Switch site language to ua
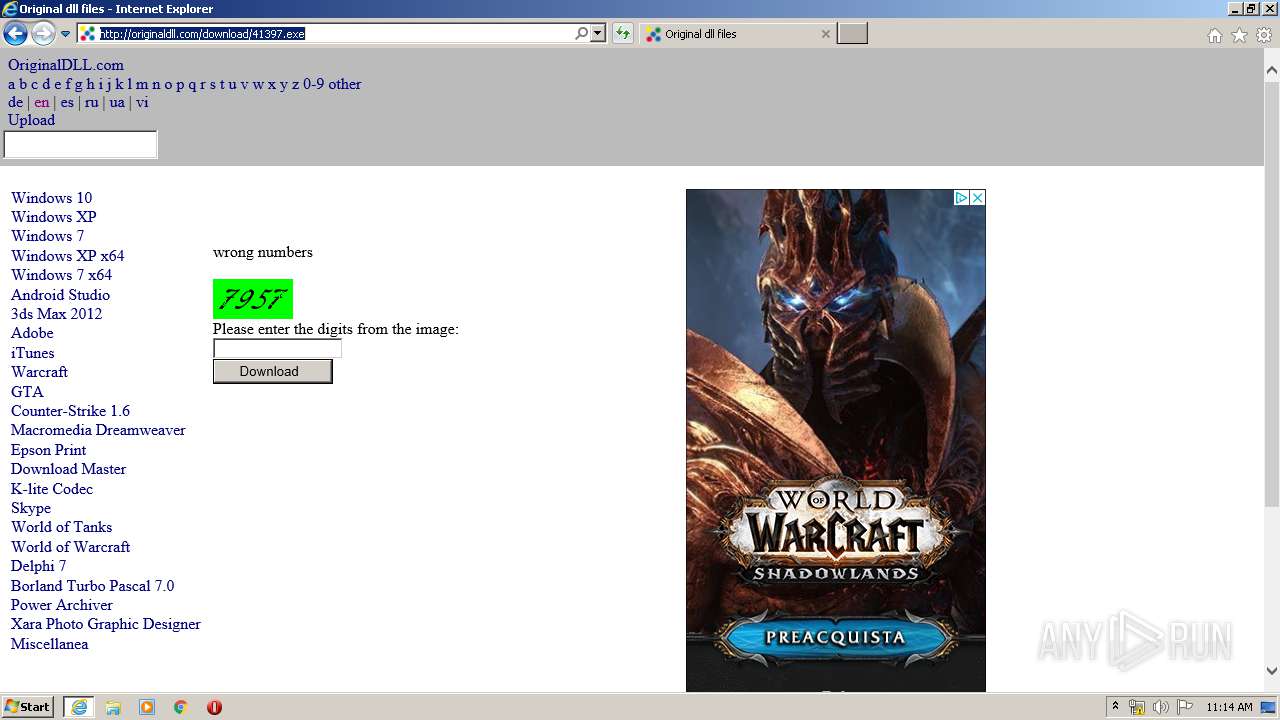This screenshot has height=720, width=1280. pyautogui.click(x=117, y=102)
